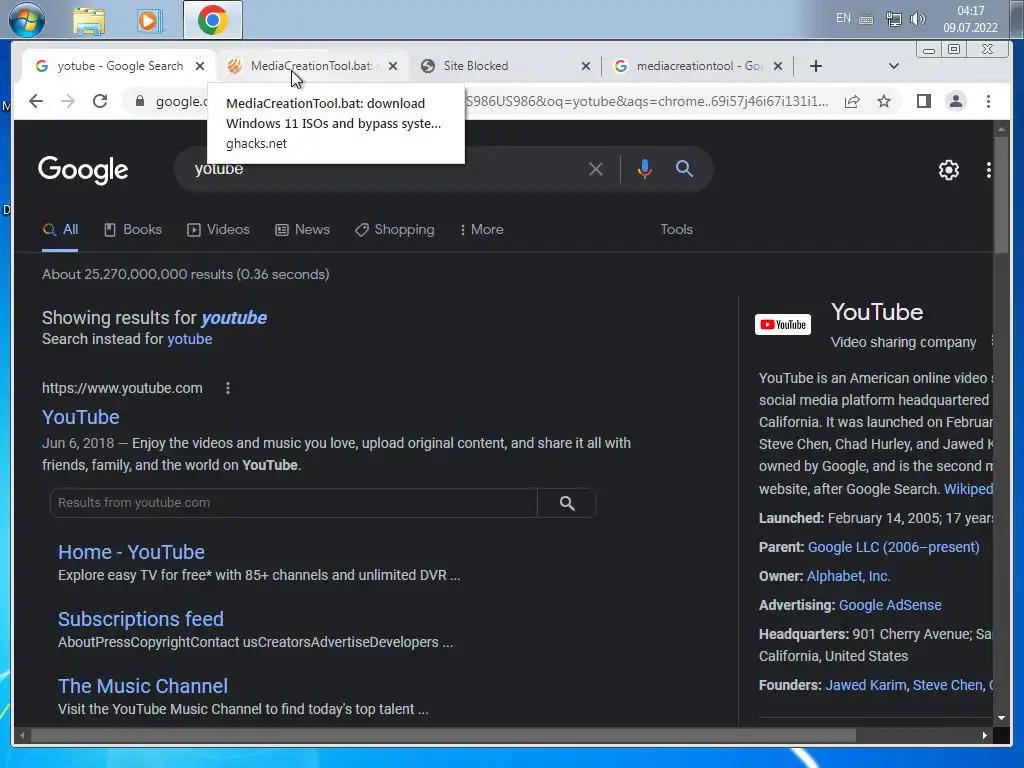This screenshot has height=768, width=1024.
Task: Click the EN language indicator
Action: pyautogui.click(x=843, y=18)
